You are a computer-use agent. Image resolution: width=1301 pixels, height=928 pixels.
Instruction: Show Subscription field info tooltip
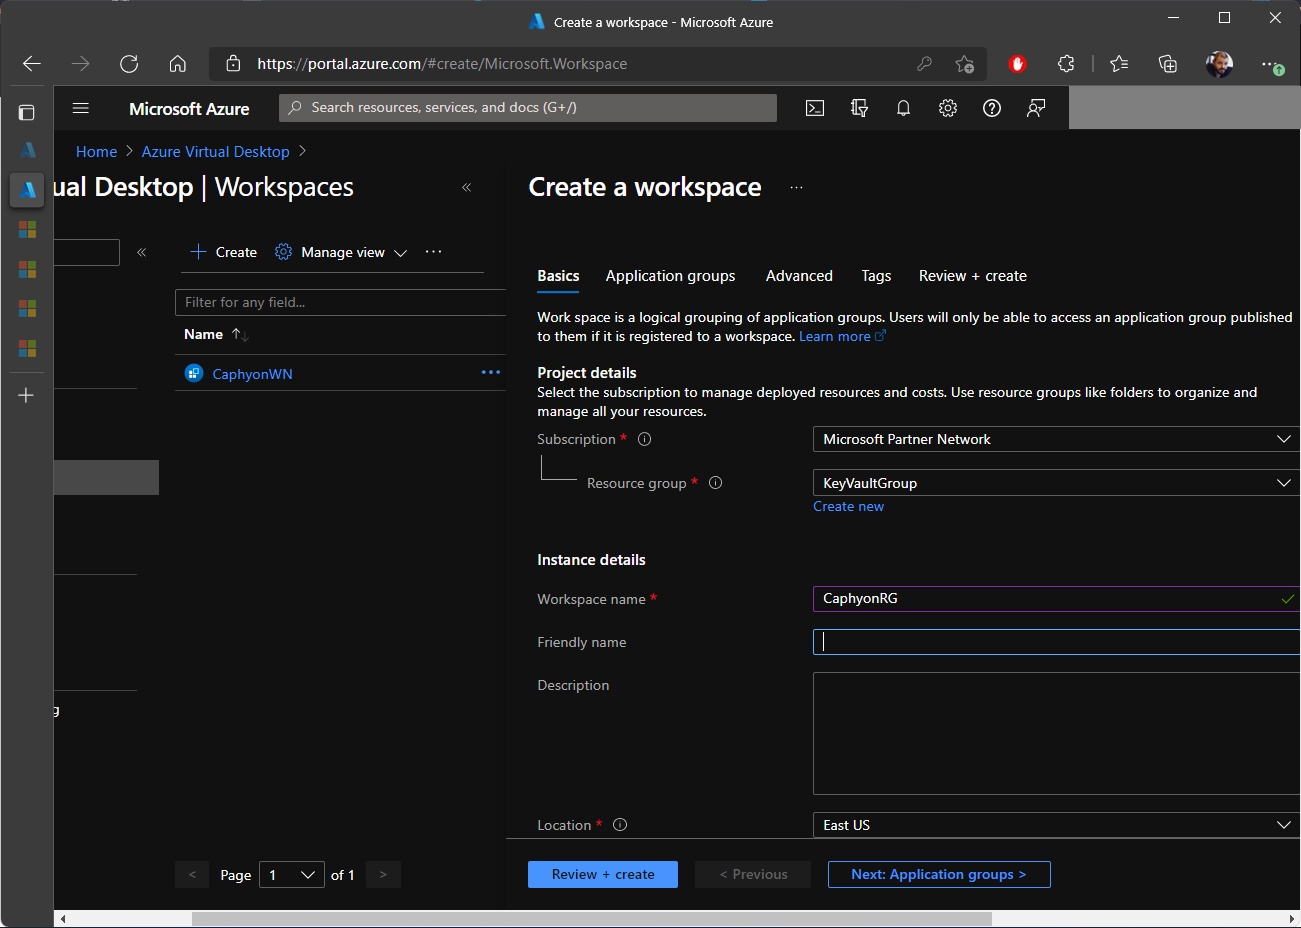[644, 439]
